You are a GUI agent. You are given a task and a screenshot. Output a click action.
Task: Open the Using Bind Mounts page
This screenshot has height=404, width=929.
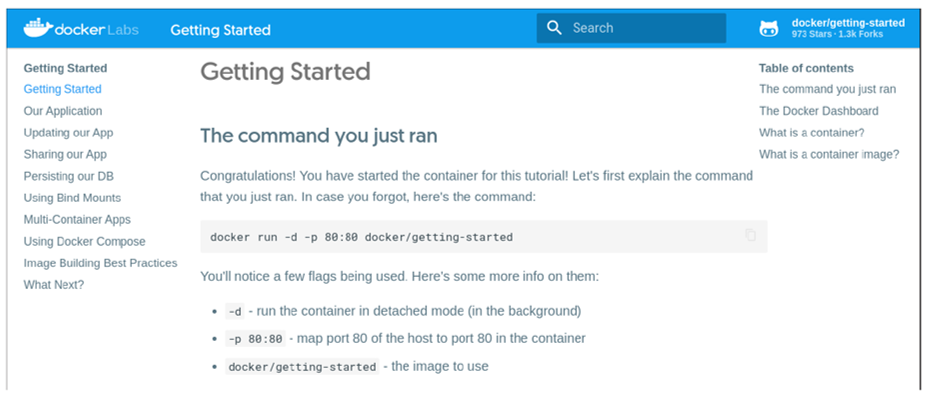click(x=72, y=198)
